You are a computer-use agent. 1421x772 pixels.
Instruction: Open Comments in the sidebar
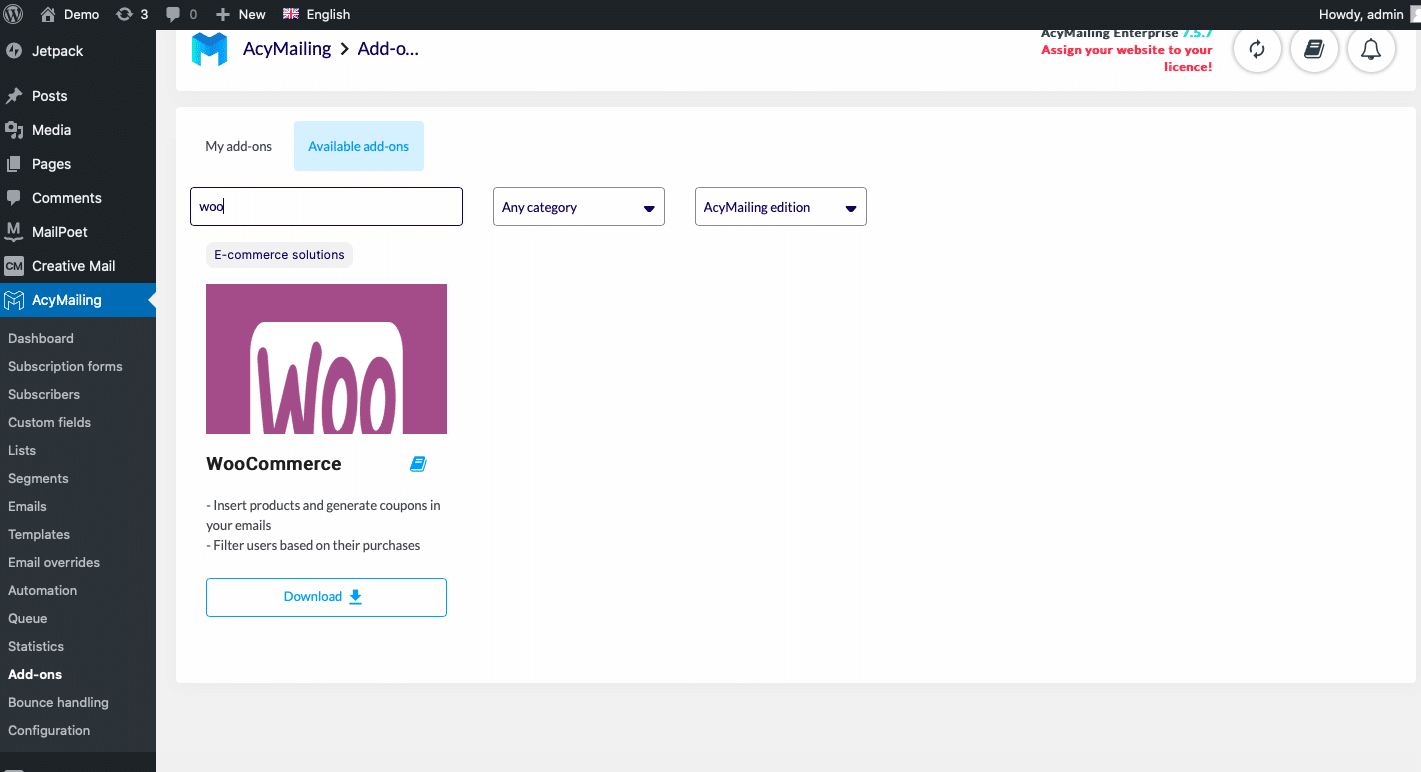pyautogui.click(x=78, y=198)
